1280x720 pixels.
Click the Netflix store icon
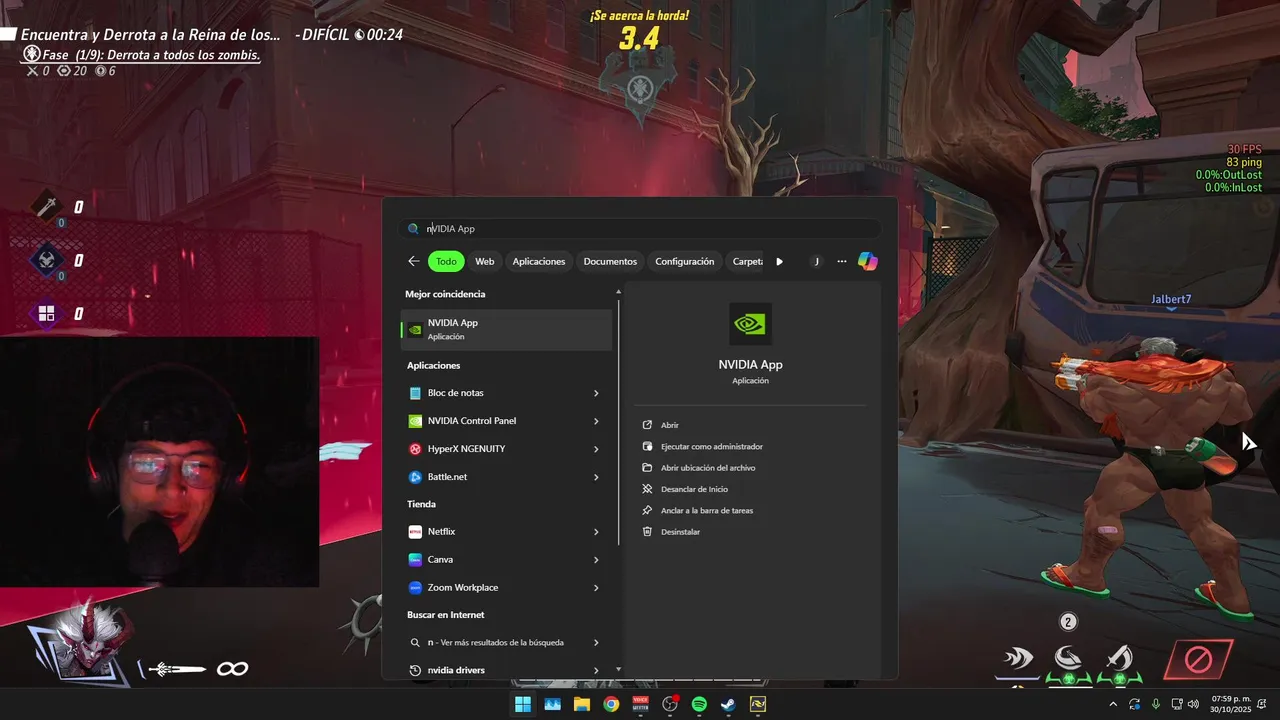[x=416, y=532]
